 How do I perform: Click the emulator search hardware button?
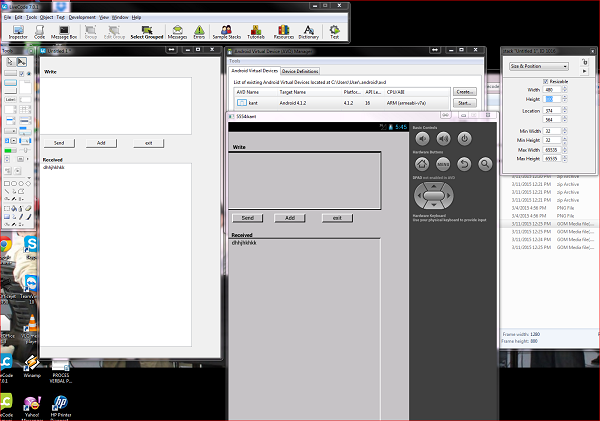click(x=485, y=163)
